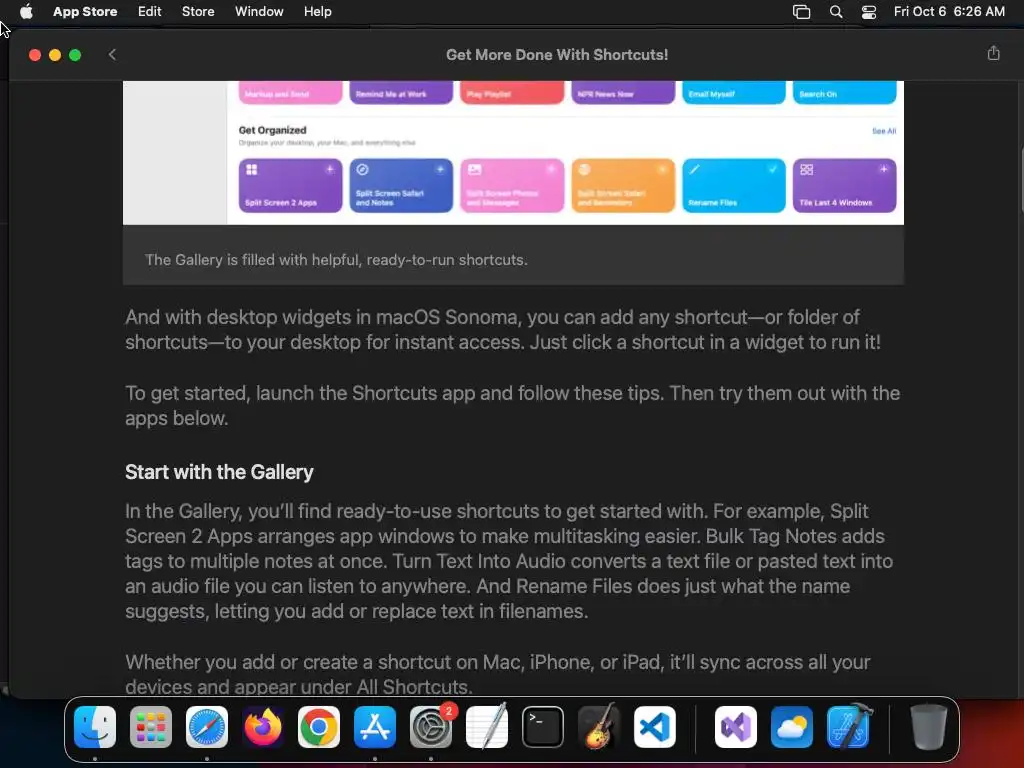Viewport: 1024px width, 768px height.
Task: Open purple Visual Studio icon in Dock
Action: pyautogui.click(x=736, y=727)
